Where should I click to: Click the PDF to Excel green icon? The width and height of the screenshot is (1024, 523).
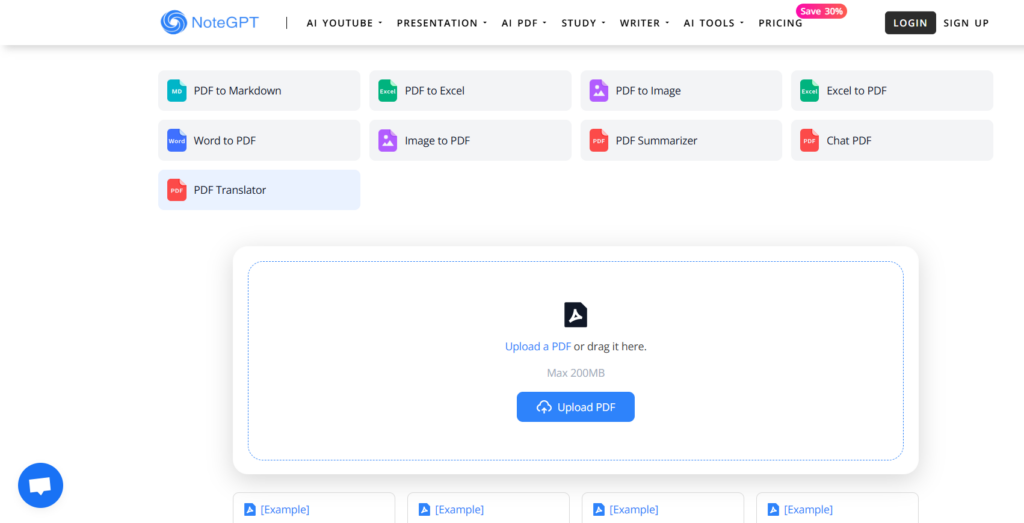coord(387,91)
